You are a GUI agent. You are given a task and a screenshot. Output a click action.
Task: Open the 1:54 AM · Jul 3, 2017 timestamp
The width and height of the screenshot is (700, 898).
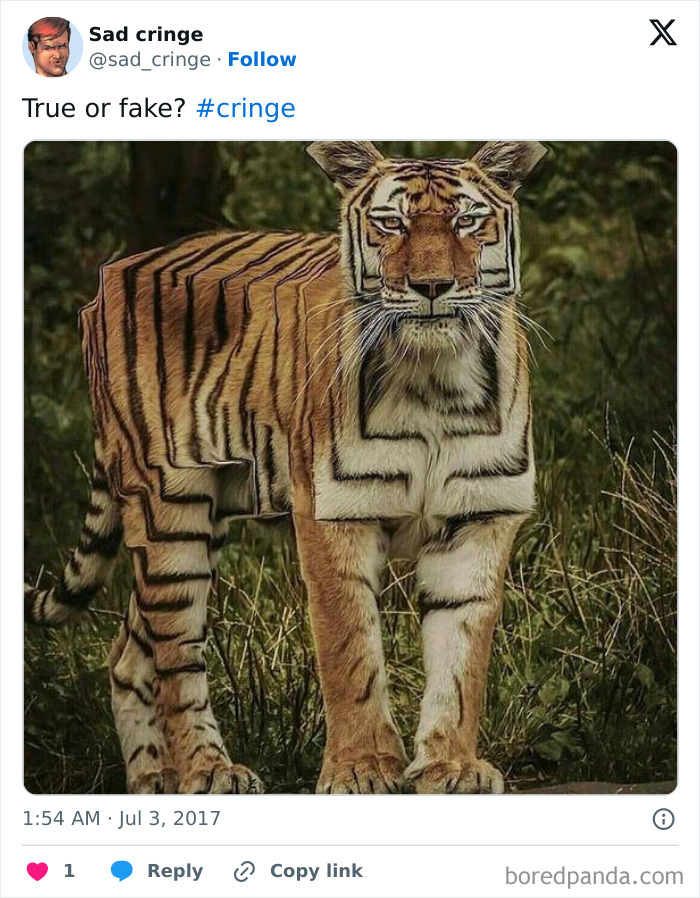121,818
